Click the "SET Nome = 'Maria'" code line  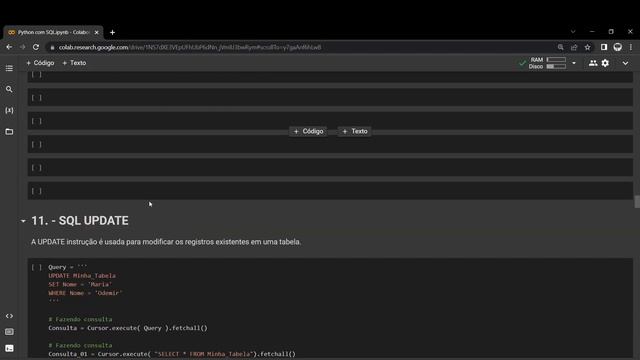pyautogui.click(x=80, y=284)
